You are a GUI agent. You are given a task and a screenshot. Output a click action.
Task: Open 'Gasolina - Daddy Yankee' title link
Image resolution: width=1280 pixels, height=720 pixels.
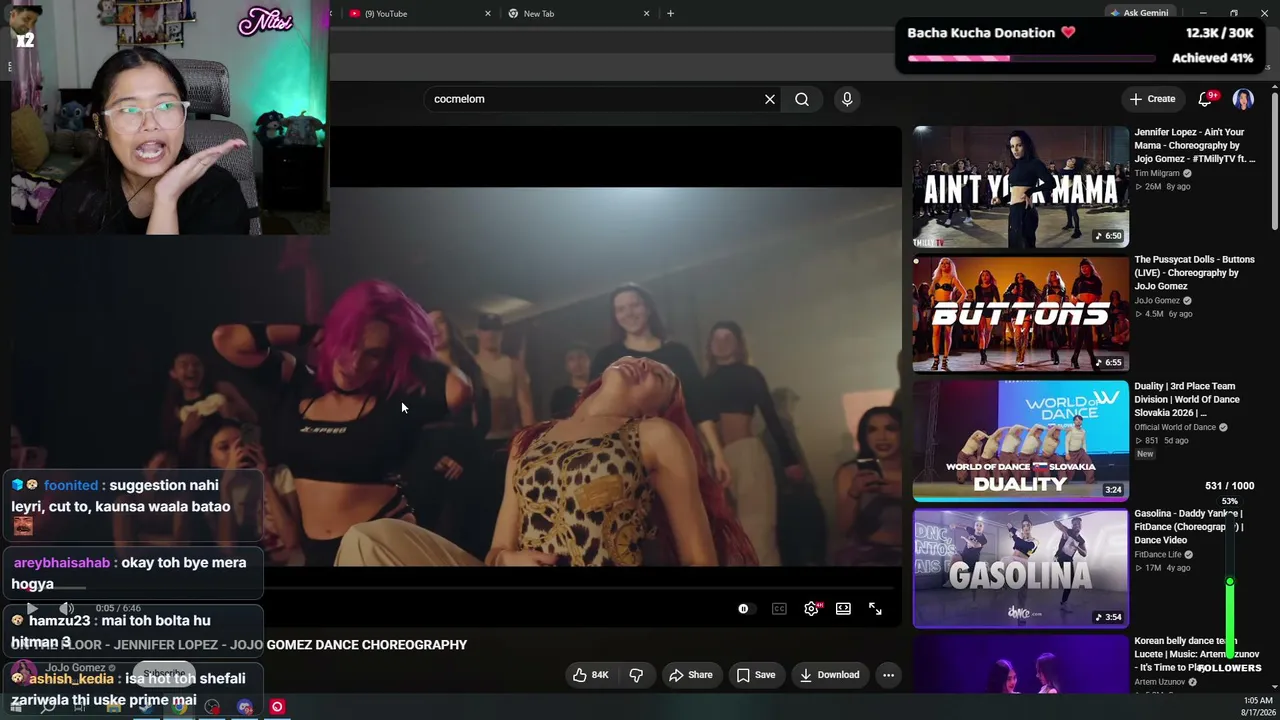(x=1189, y=527)
